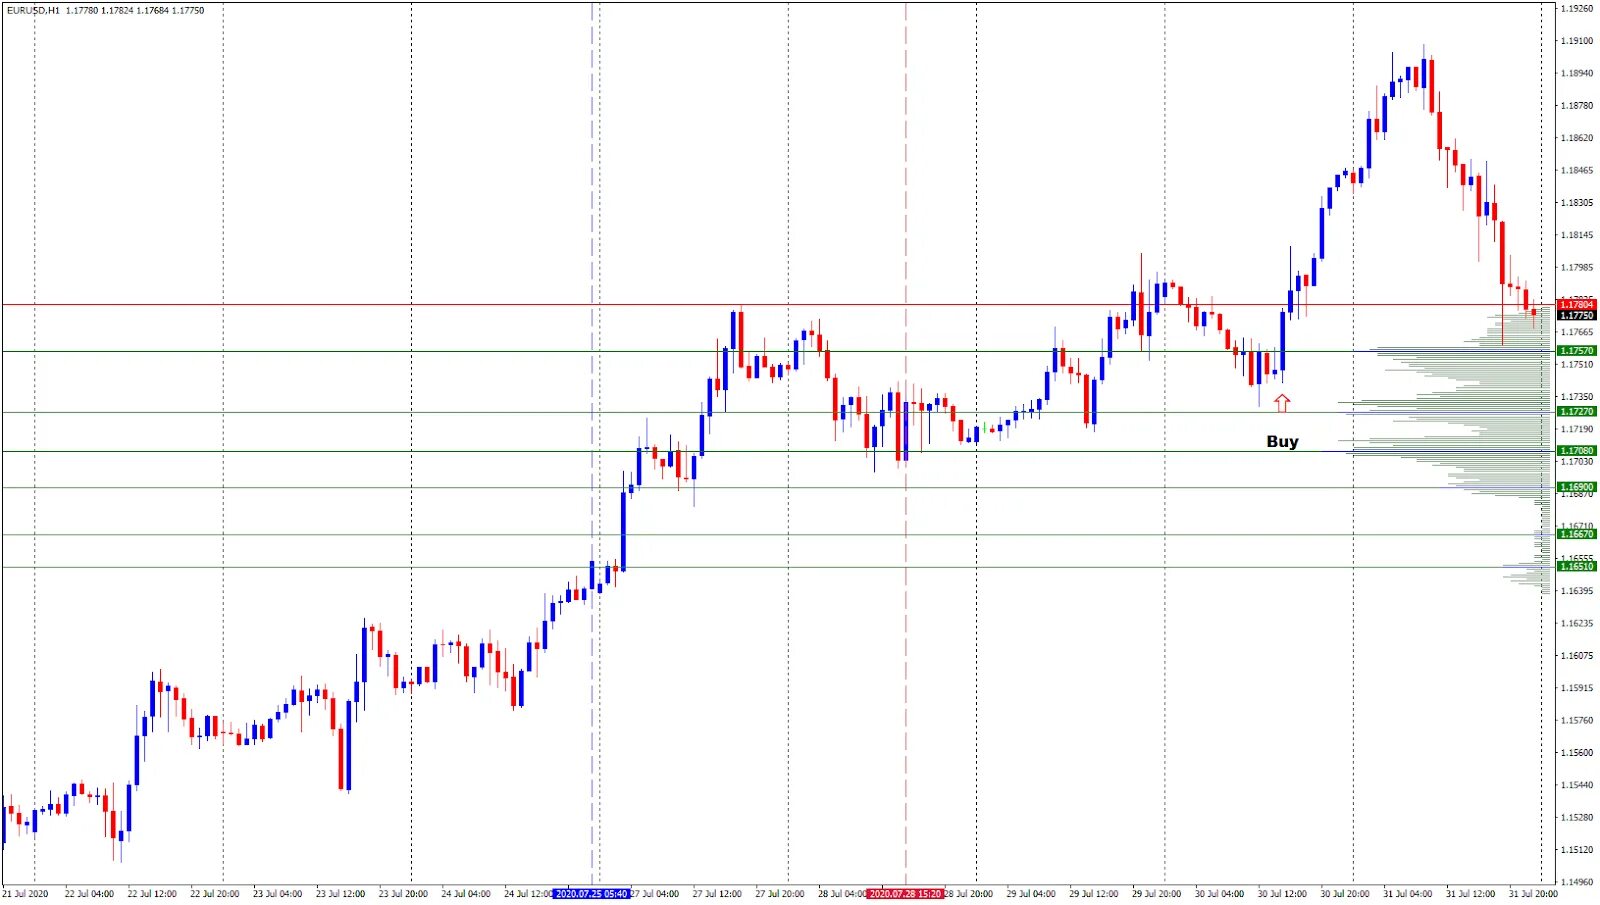Image resolution: width=1600 pixels, height=905 pixels.
Task: Select the red 1.17804 price level tag
Action: tap(1577, 305)
